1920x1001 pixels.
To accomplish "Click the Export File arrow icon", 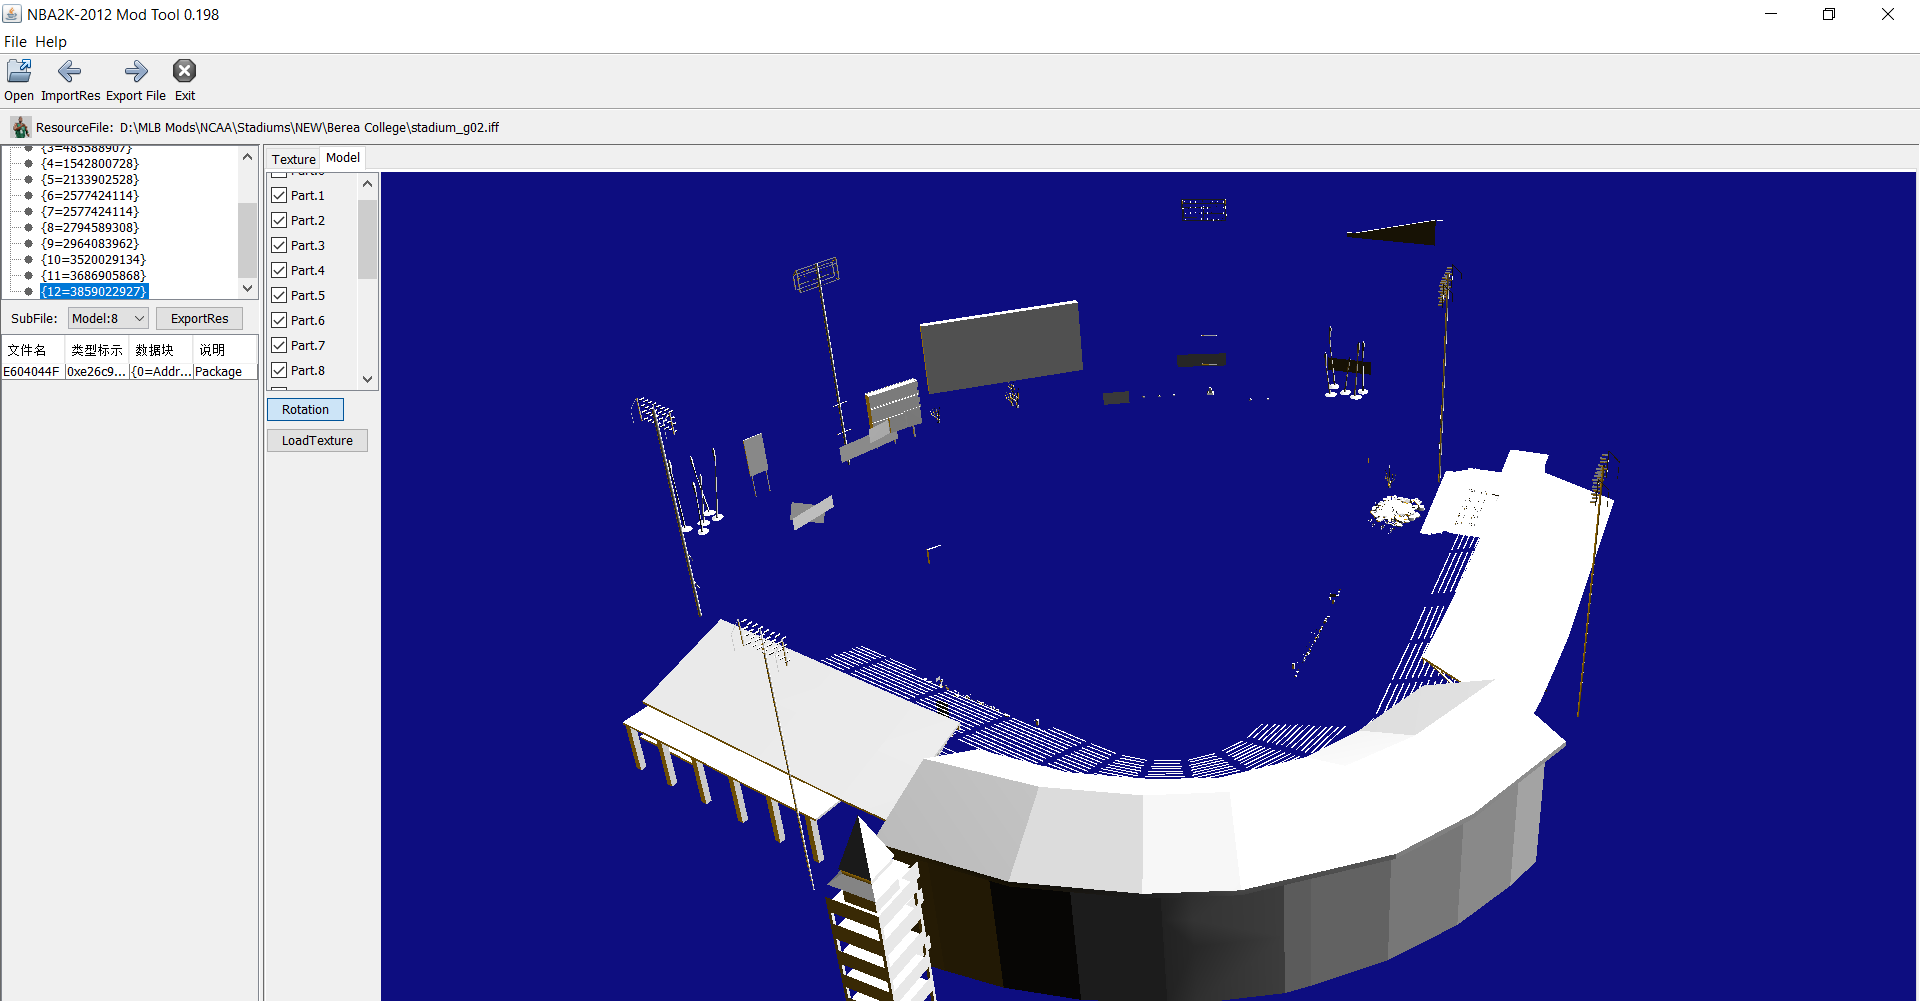I will [x=136, y=71].
